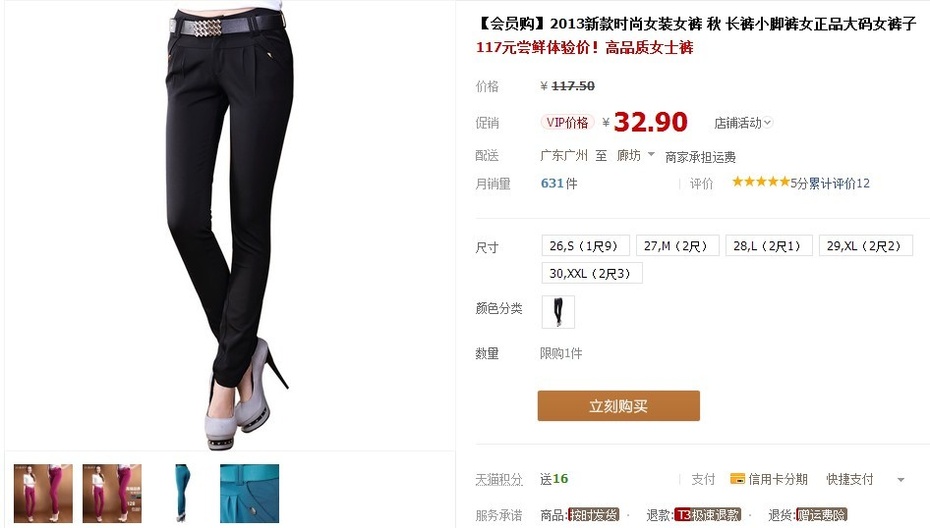Open the 累计评价12 reviews link
The height and width of the screenshot is (528, 930).
(x=839, y=183)
